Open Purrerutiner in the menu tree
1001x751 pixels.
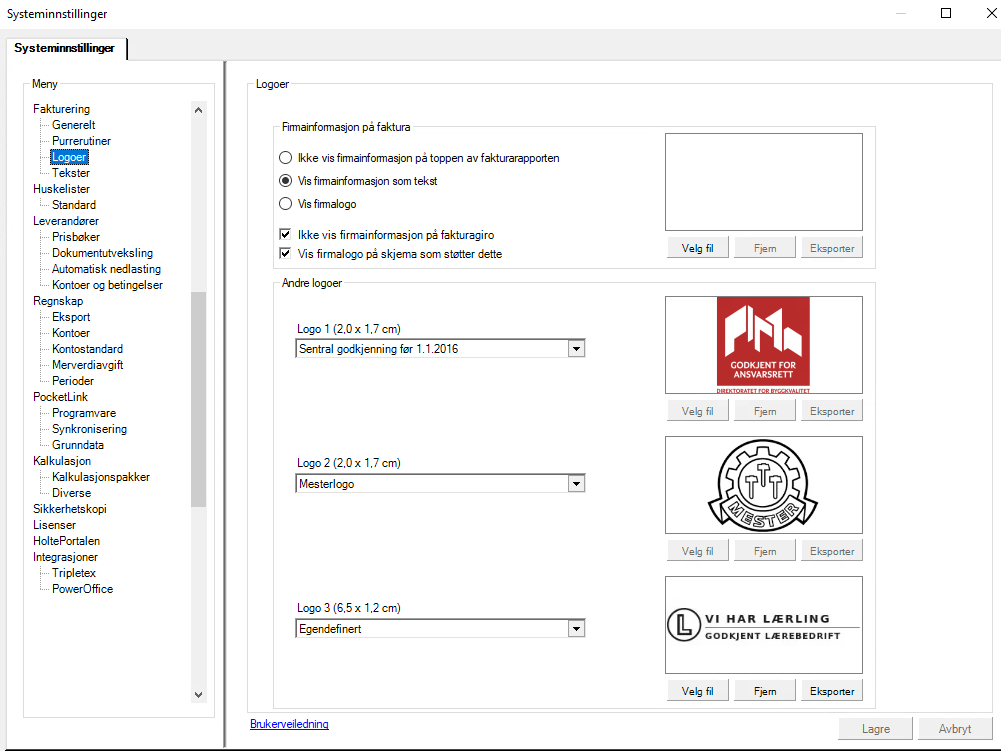[x=81, y=140]
